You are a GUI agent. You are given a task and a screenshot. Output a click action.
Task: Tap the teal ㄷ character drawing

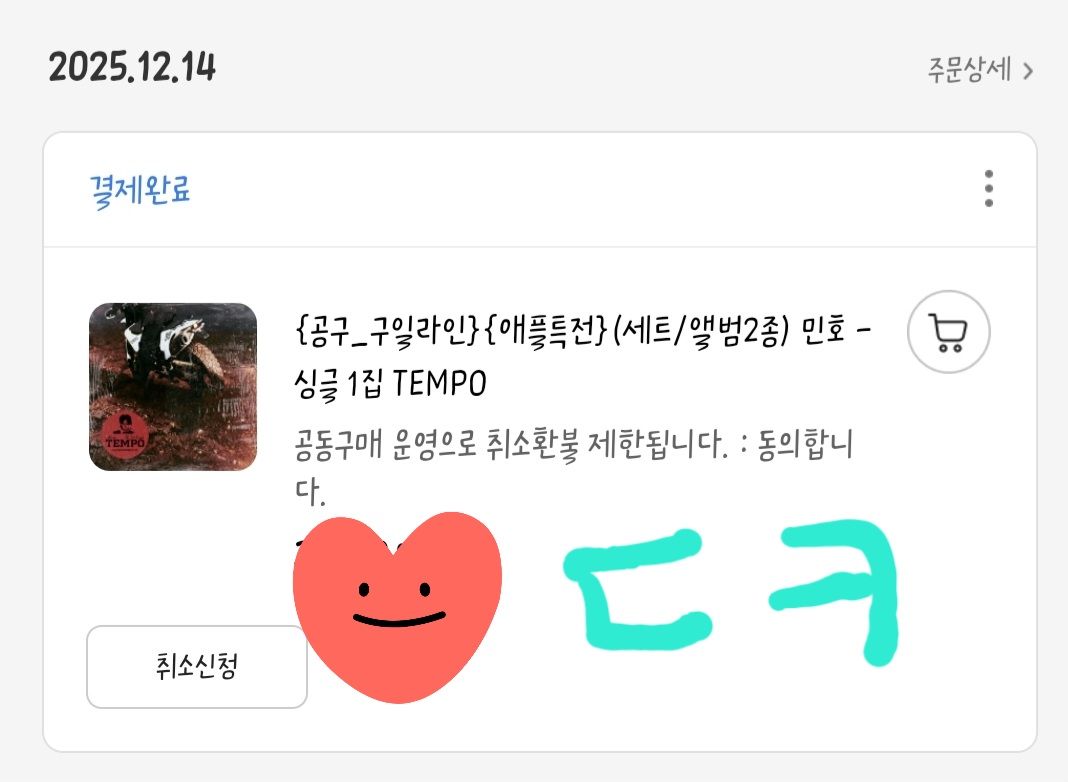(638, 590)
